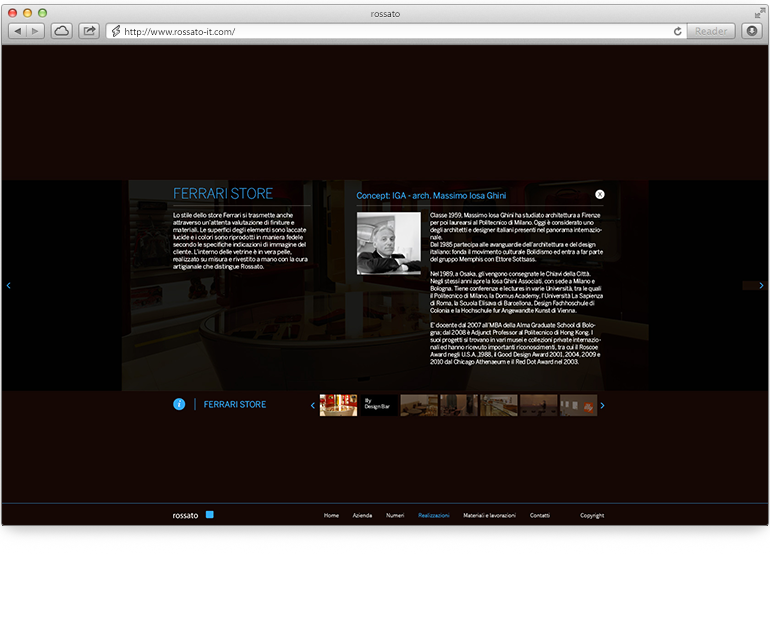Show next slide with right edge arrow
This screenshot has height=620, width=770.
(761, 285)
